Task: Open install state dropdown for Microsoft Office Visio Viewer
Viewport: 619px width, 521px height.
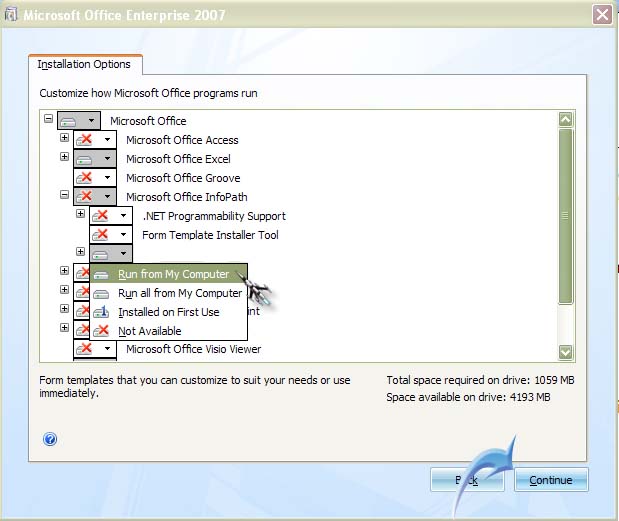Action: click(95, 349)
